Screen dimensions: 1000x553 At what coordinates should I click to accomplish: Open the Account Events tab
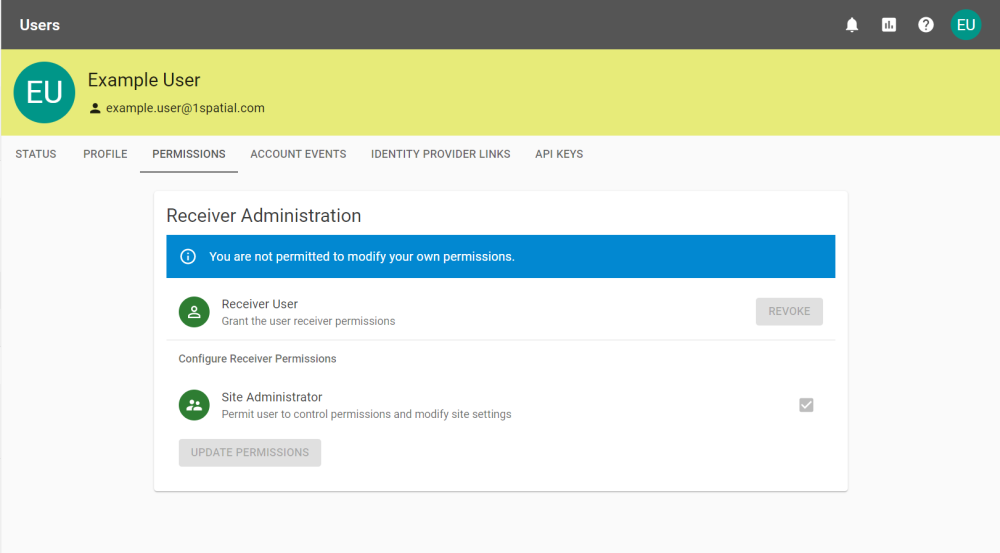point(298,154)
